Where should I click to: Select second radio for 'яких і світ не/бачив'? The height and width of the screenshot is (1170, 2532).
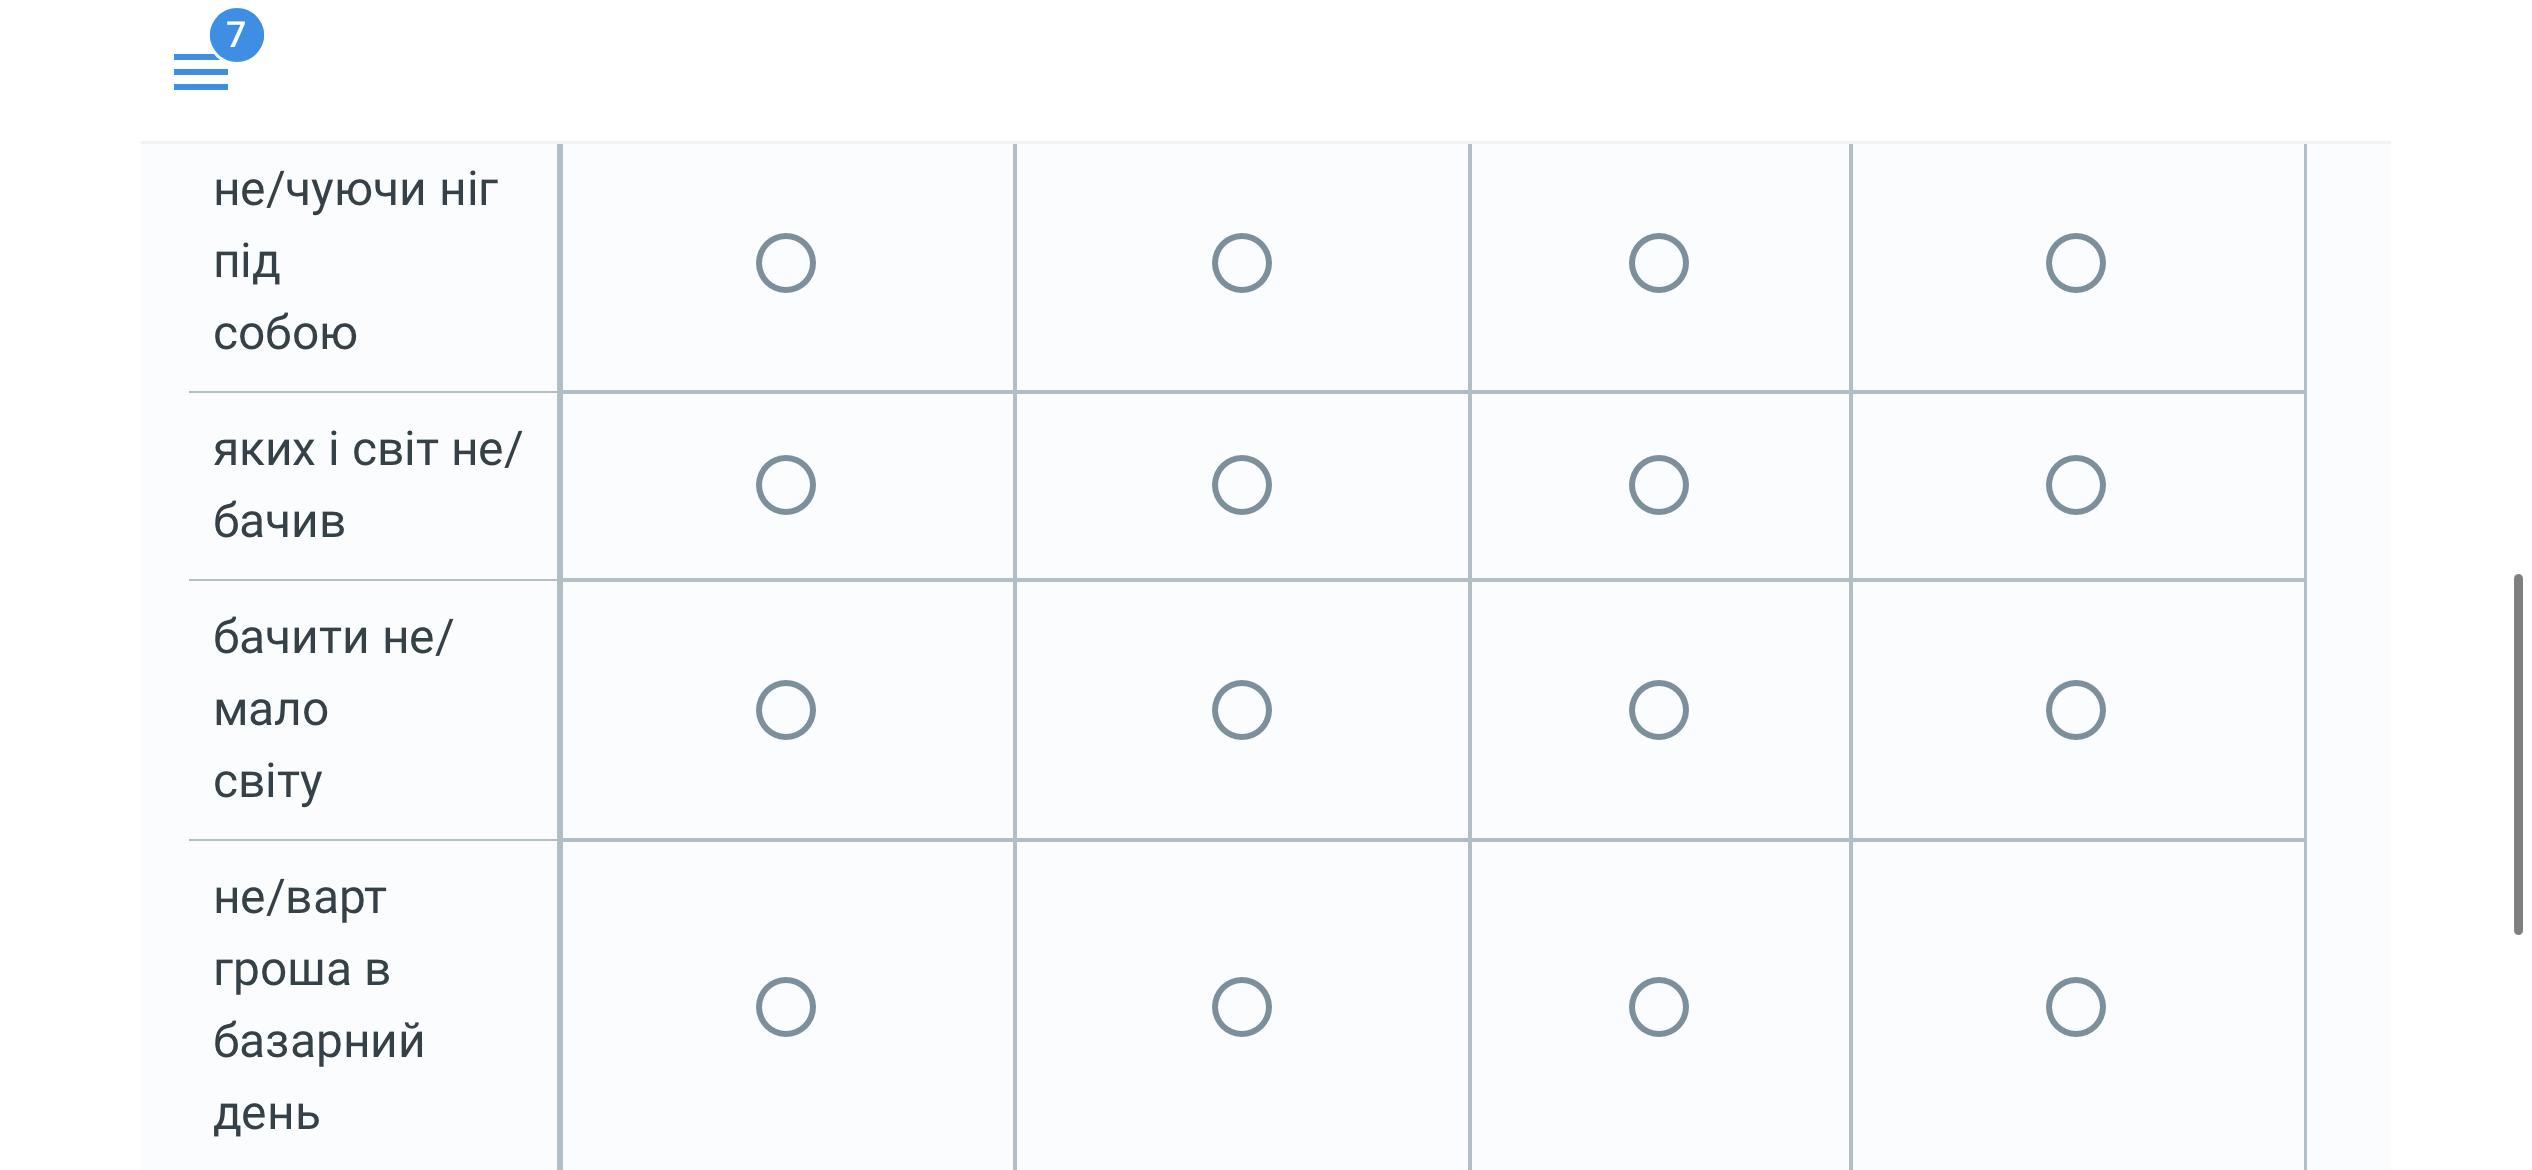1242,485
